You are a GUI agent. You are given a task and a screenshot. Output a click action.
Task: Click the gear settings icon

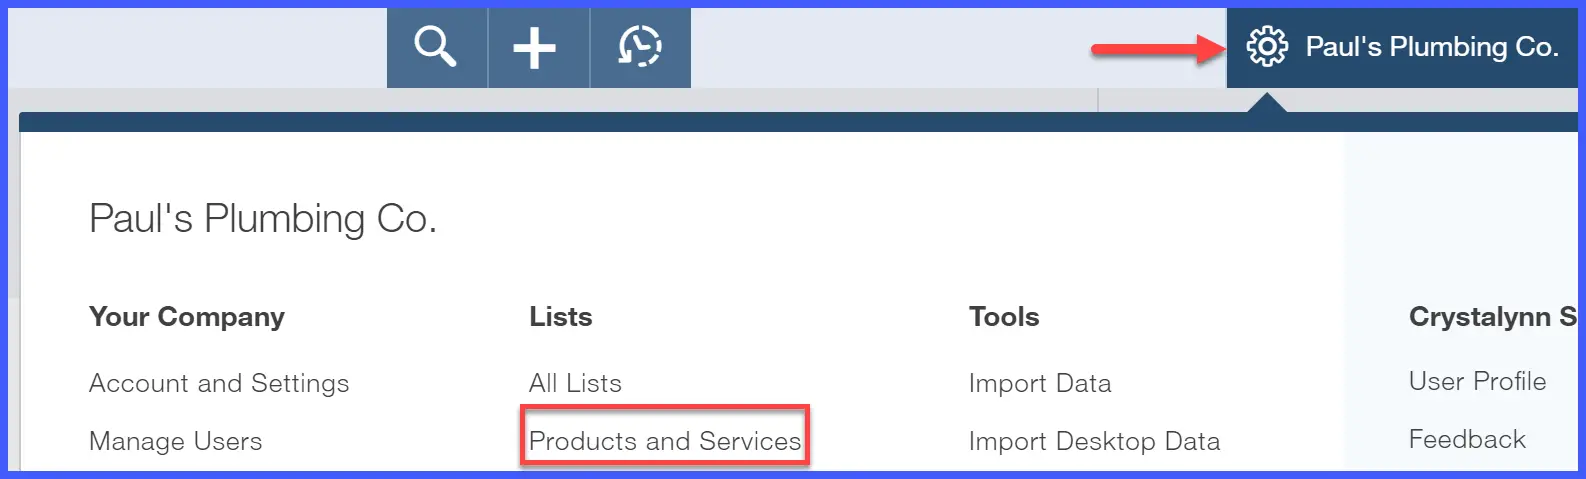pos(1267,47)
